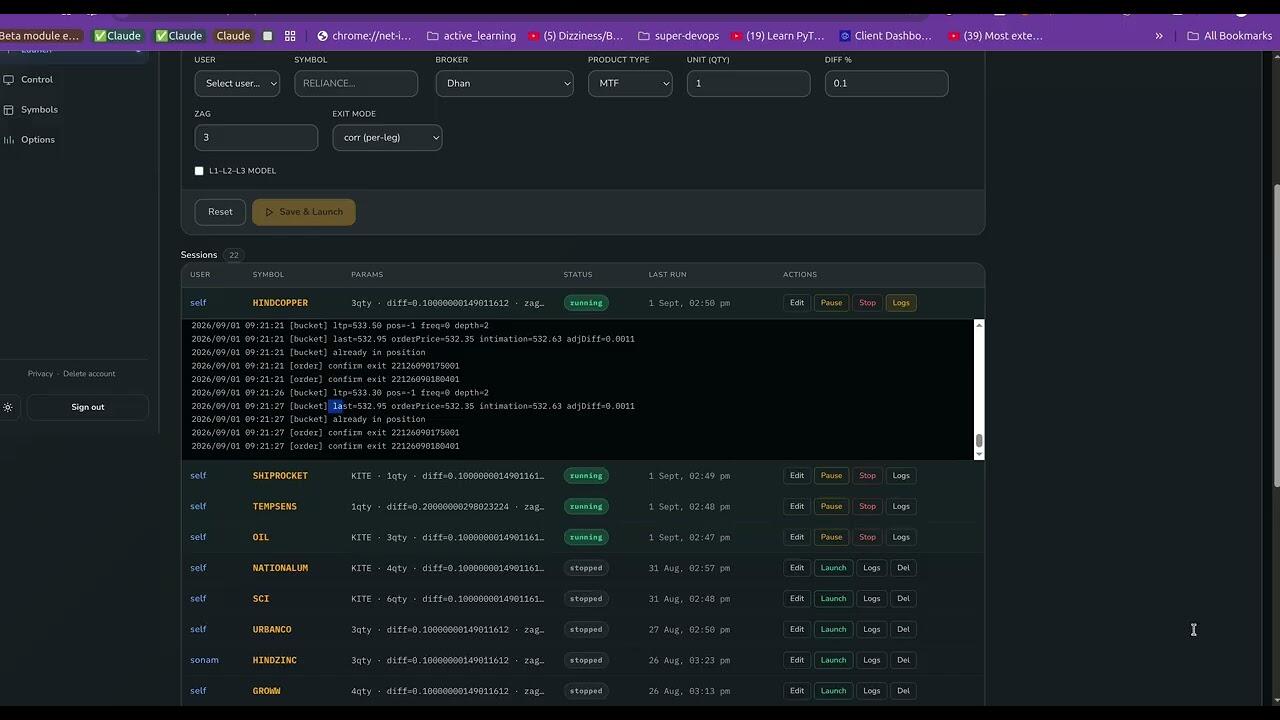Image resolution: width=1280 pixels, height=720 pixels.
Task: Open the Select user dropdown
Action: point(237,83)
